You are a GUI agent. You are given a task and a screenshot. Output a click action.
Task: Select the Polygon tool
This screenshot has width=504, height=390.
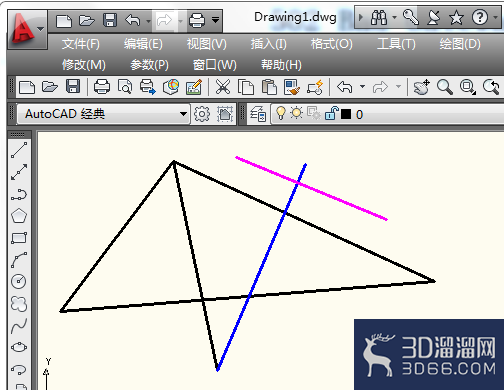tap(19, 216)
